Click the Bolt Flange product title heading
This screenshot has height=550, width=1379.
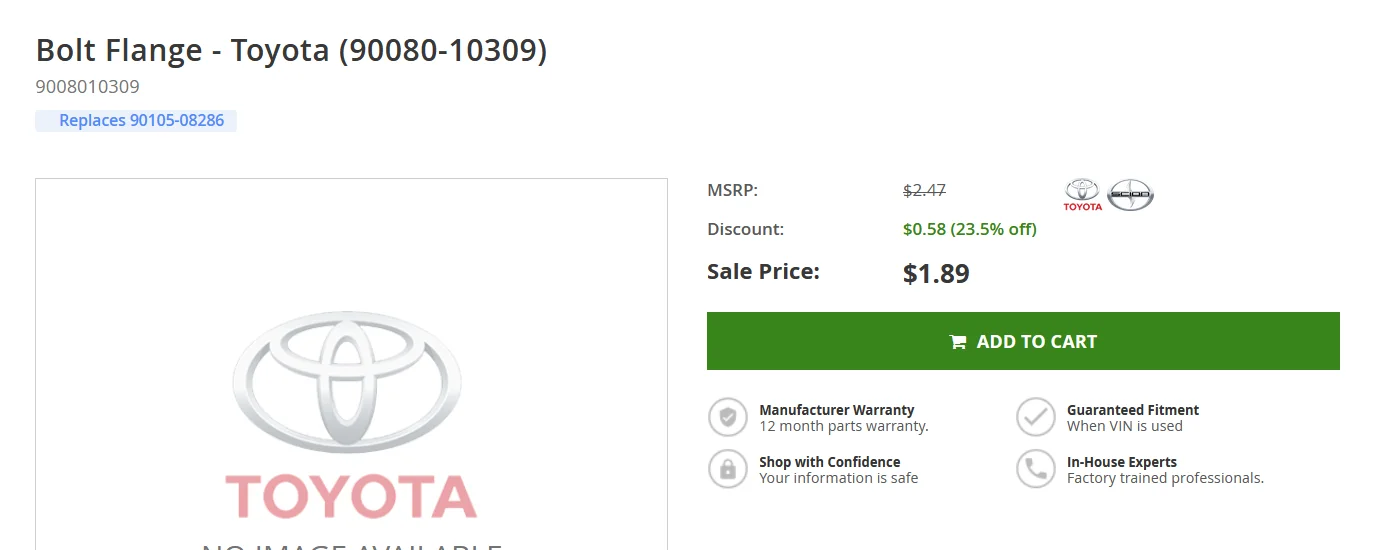(x=291, y=51)
